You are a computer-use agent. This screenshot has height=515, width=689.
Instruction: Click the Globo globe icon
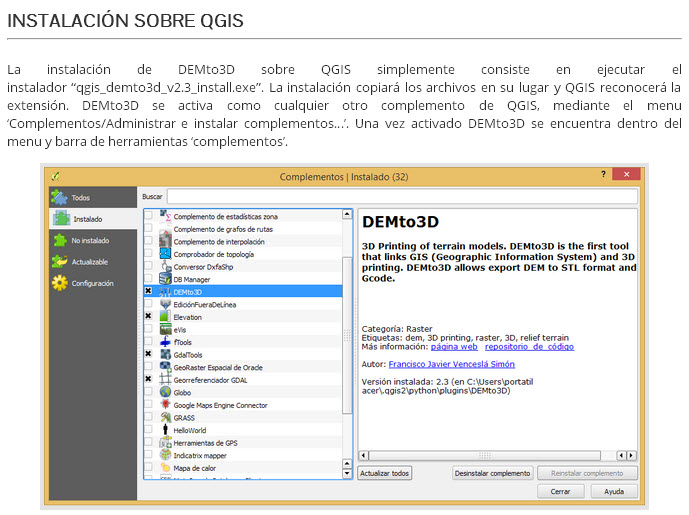click(x=165, y=392)
